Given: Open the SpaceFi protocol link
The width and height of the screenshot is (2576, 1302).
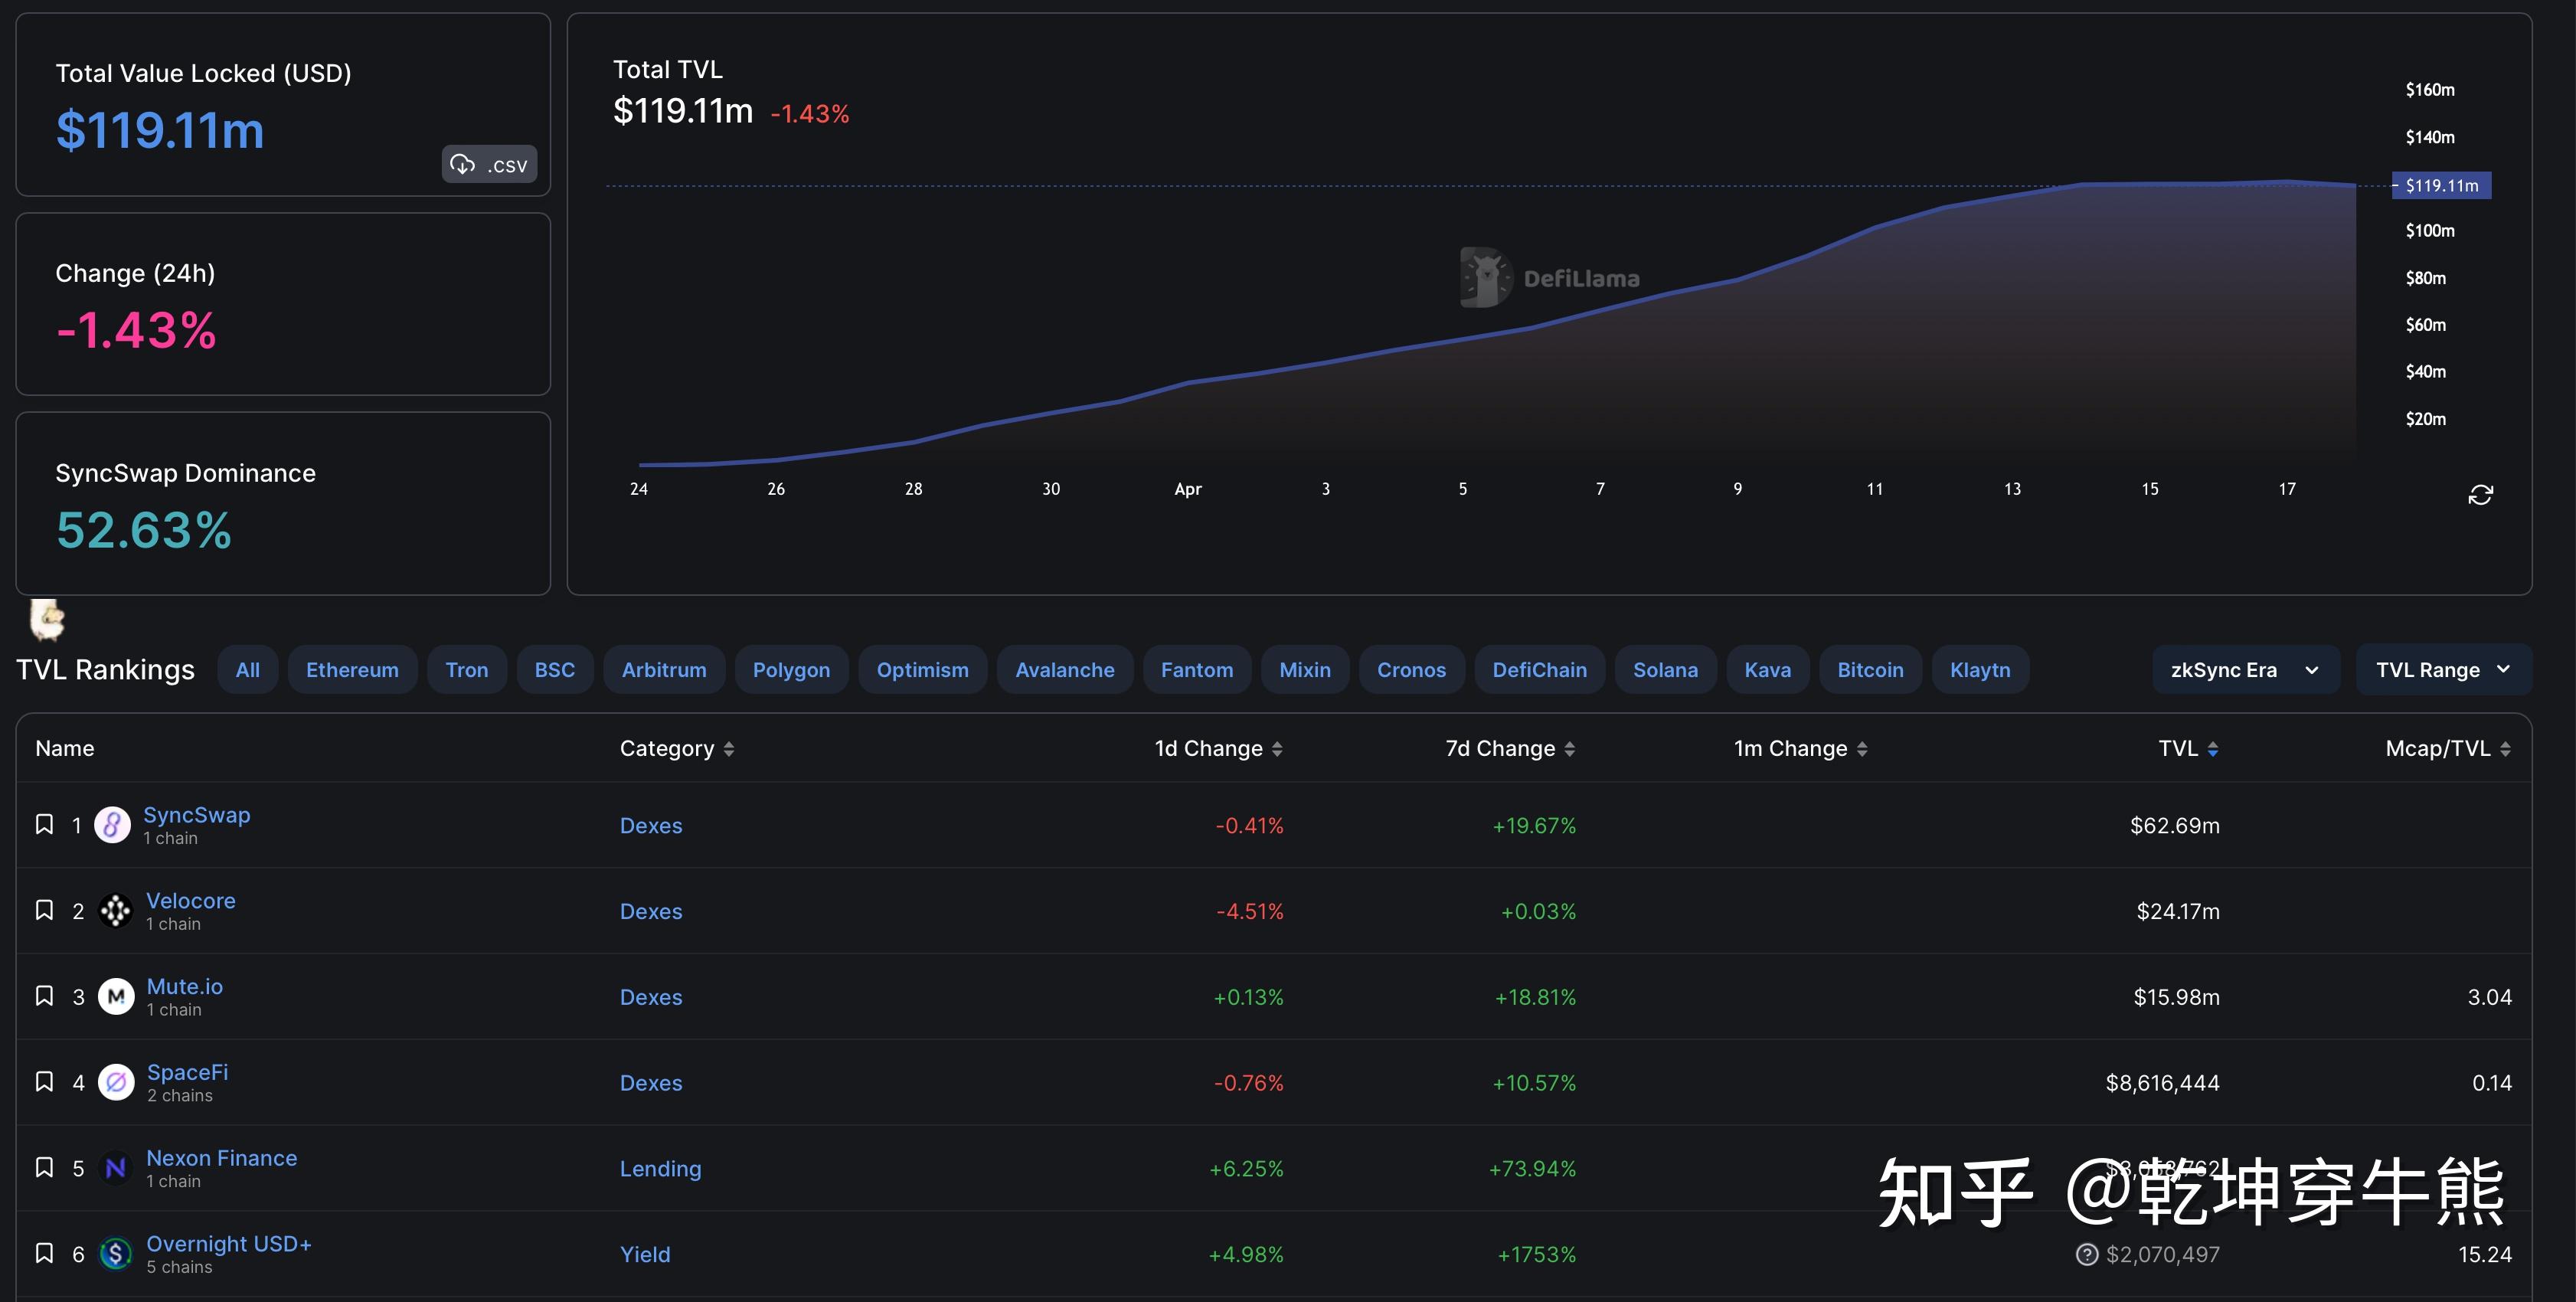Looking at the screenshot, I should click(x=187, y=1072).
